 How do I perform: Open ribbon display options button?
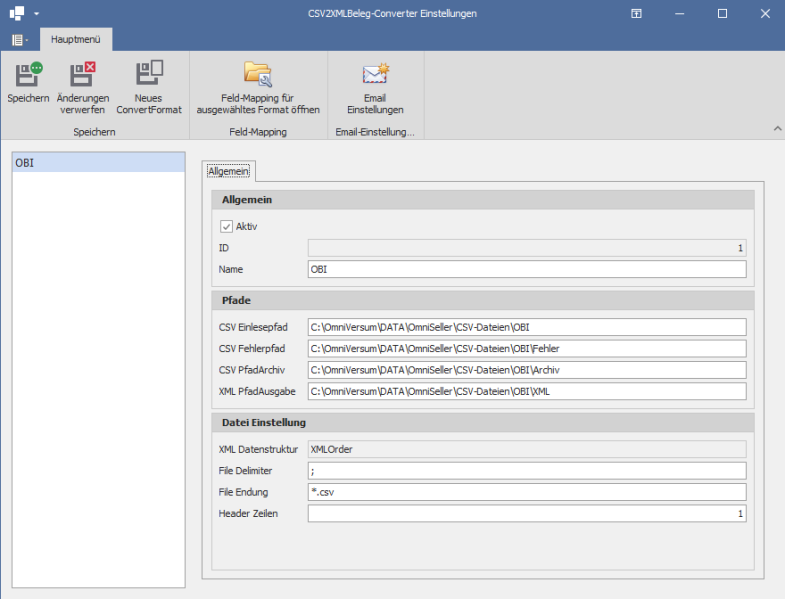pyautogui.click(x=636, y=14)
